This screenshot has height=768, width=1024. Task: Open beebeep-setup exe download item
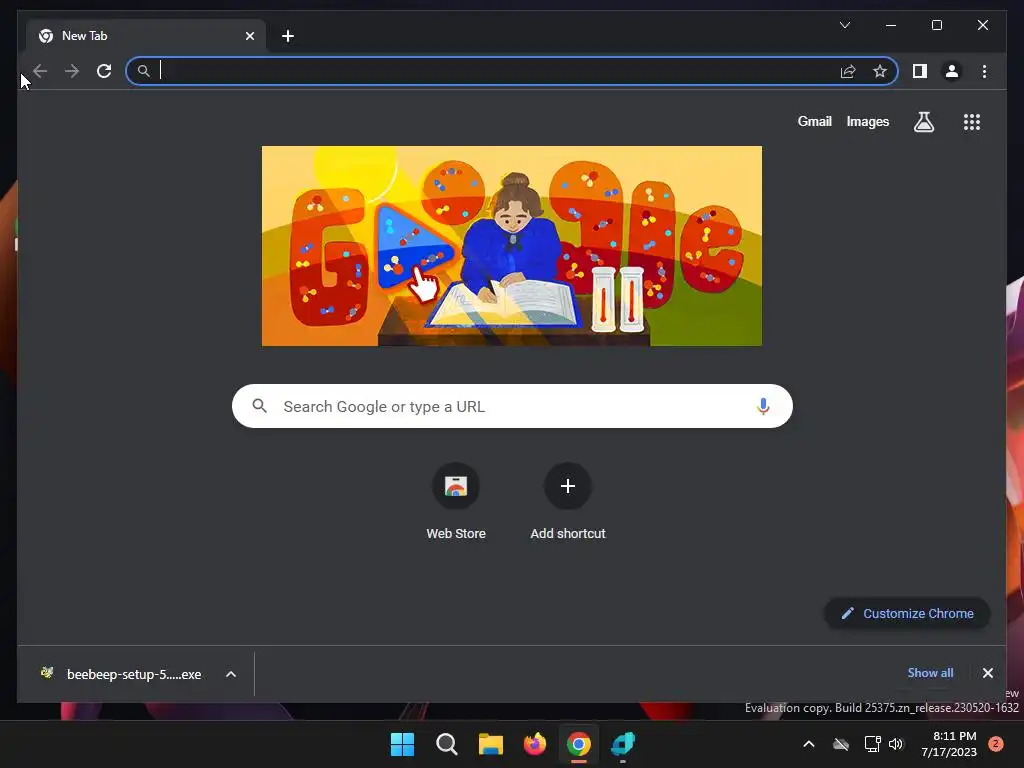[121, 674]
